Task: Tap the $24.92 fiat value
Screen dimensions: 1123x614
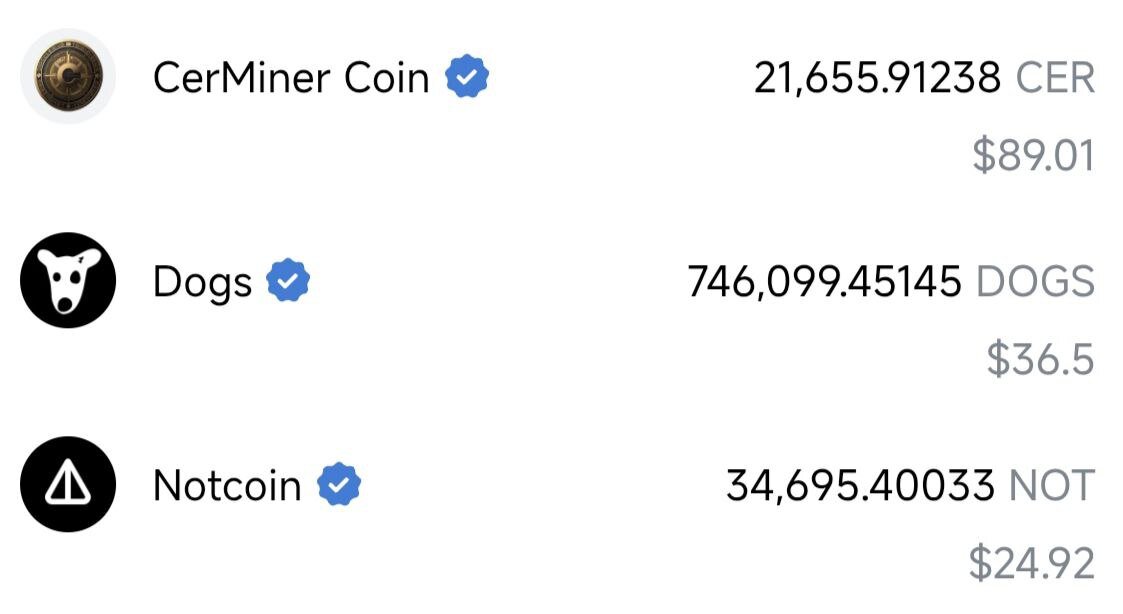Action: click(1031, 564)
